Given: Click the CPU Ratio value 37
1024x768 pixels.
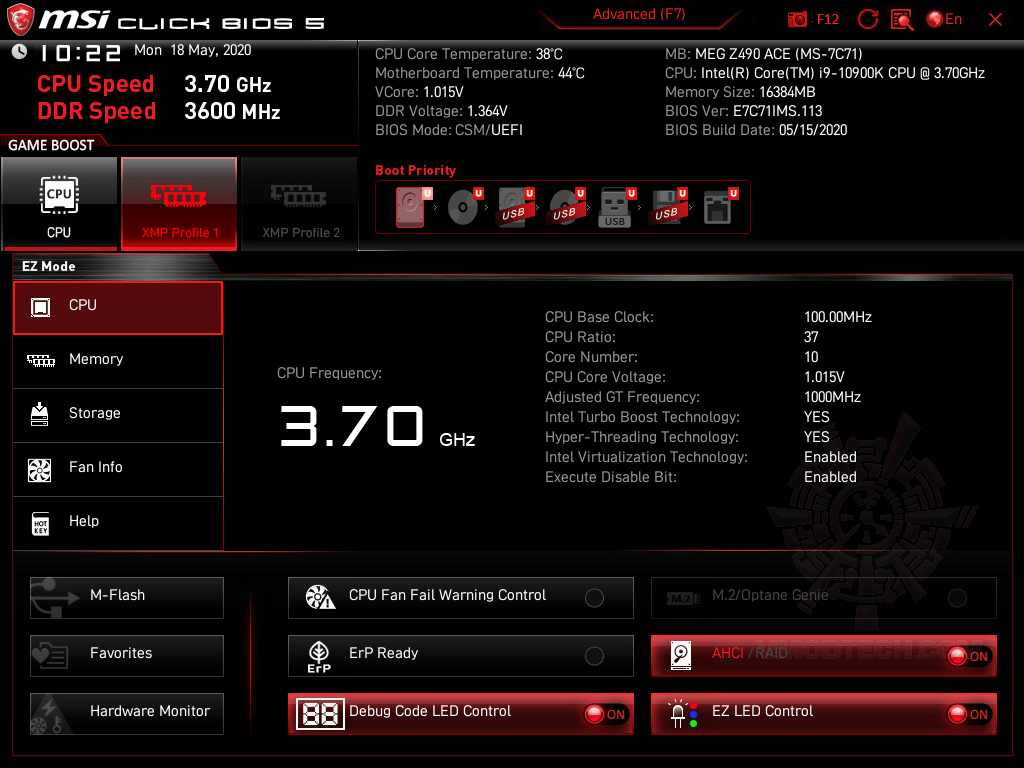Looking at the screenshot, I should tap(811, 337).
